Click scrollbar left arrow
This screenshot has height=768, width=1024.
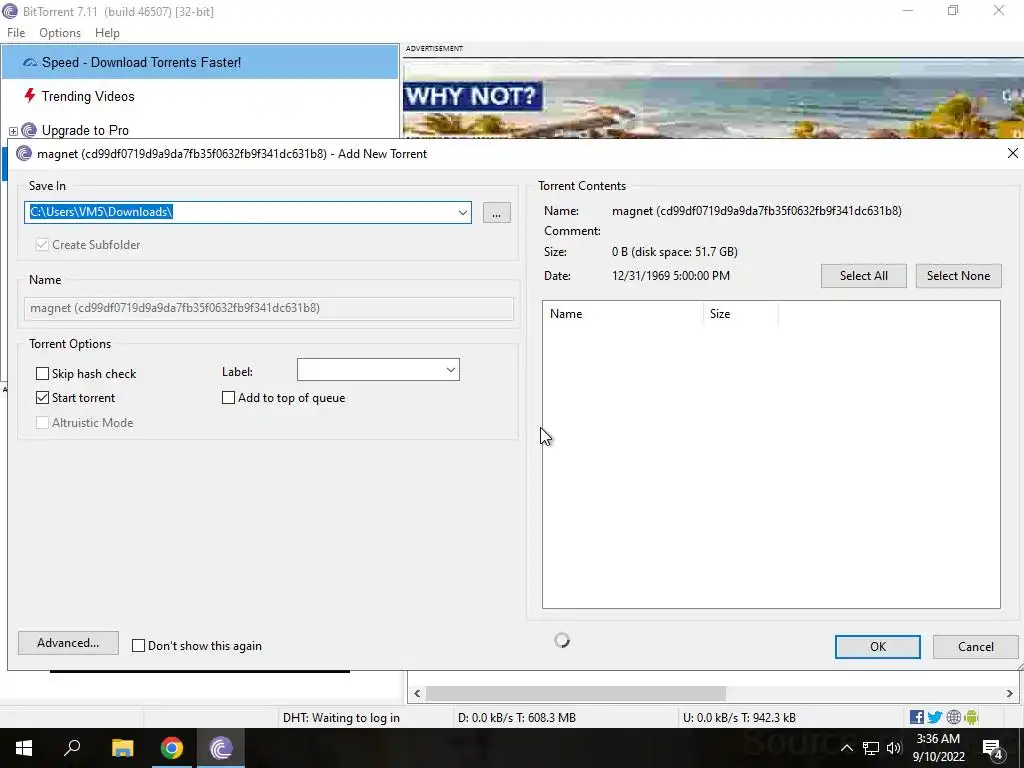417,693
